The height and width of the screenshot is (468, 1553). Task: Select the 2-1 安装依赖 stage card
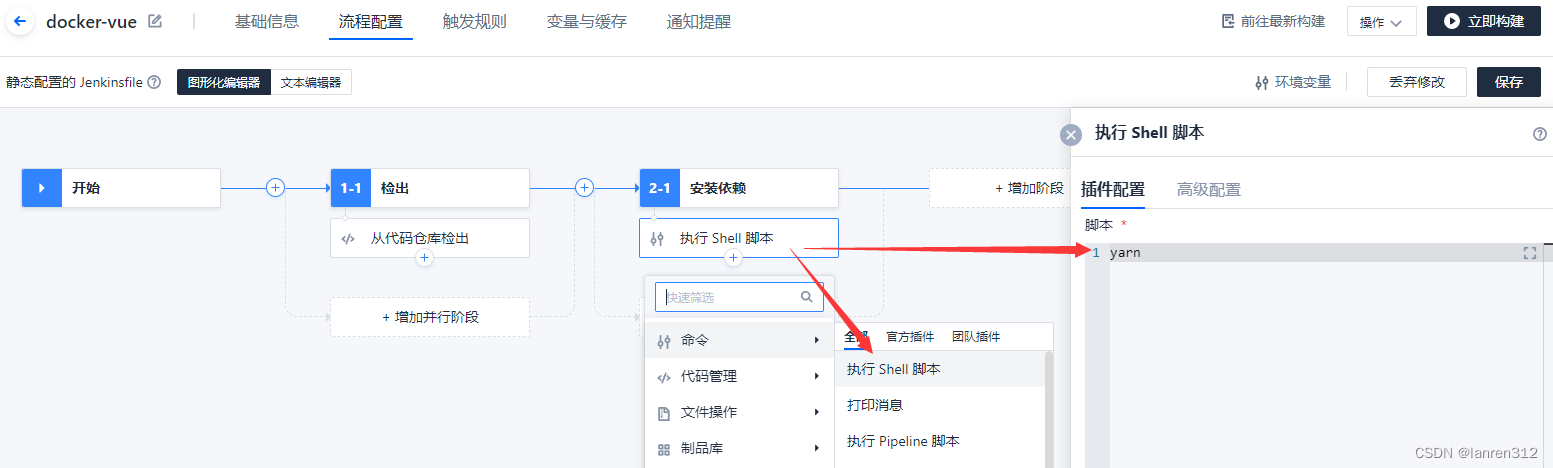tap(739, 188)
